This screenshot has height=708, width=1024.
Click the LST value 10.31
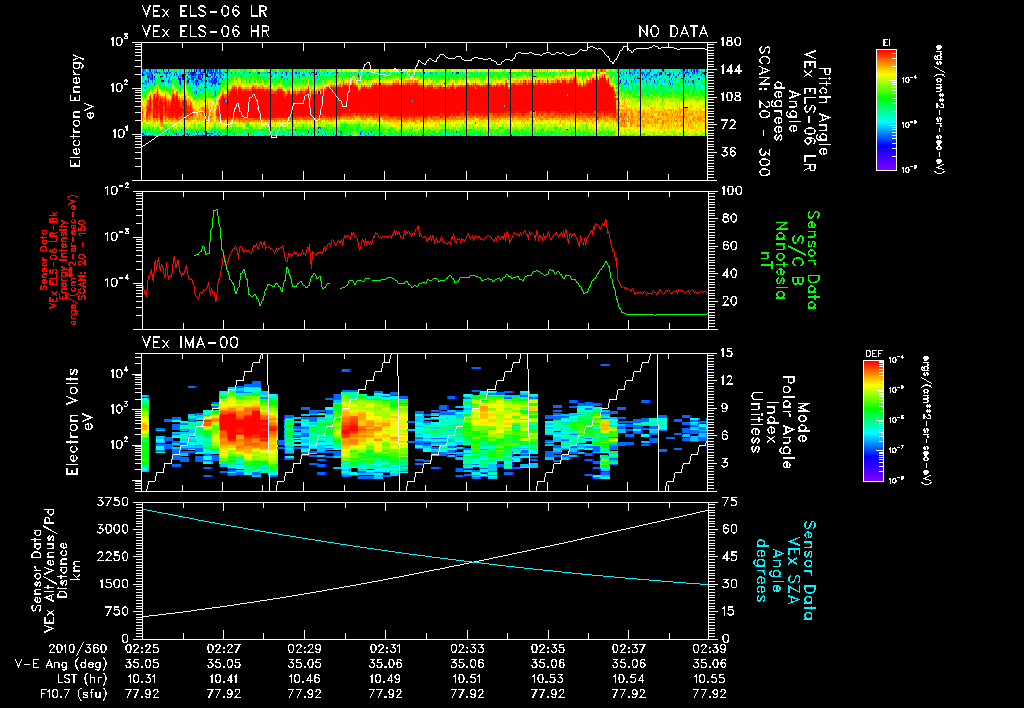142,679
